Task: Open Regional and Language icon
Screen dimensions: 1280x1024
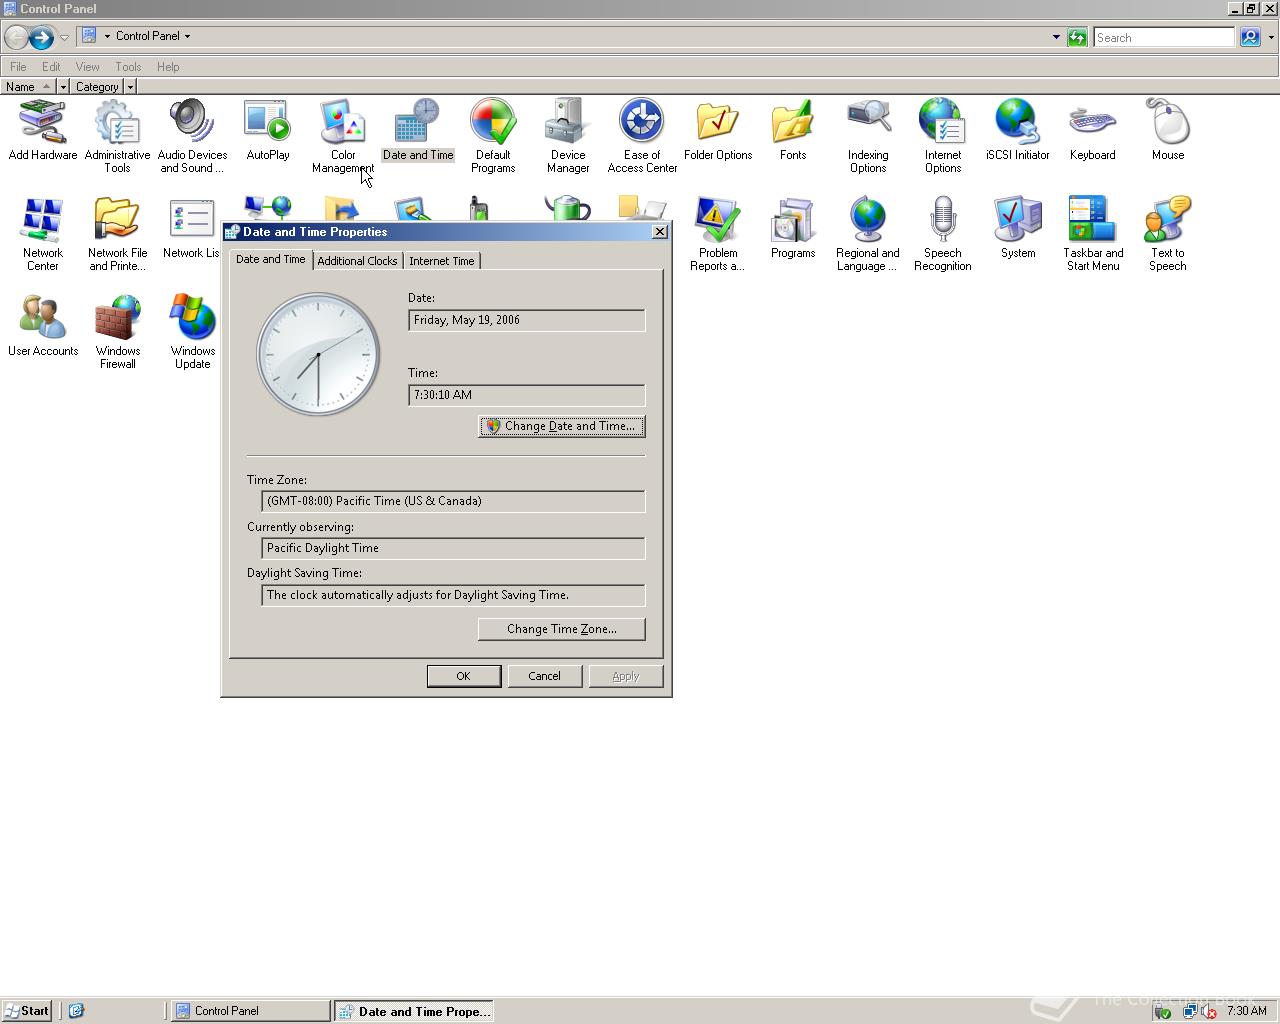Action: tap(868, 234)
